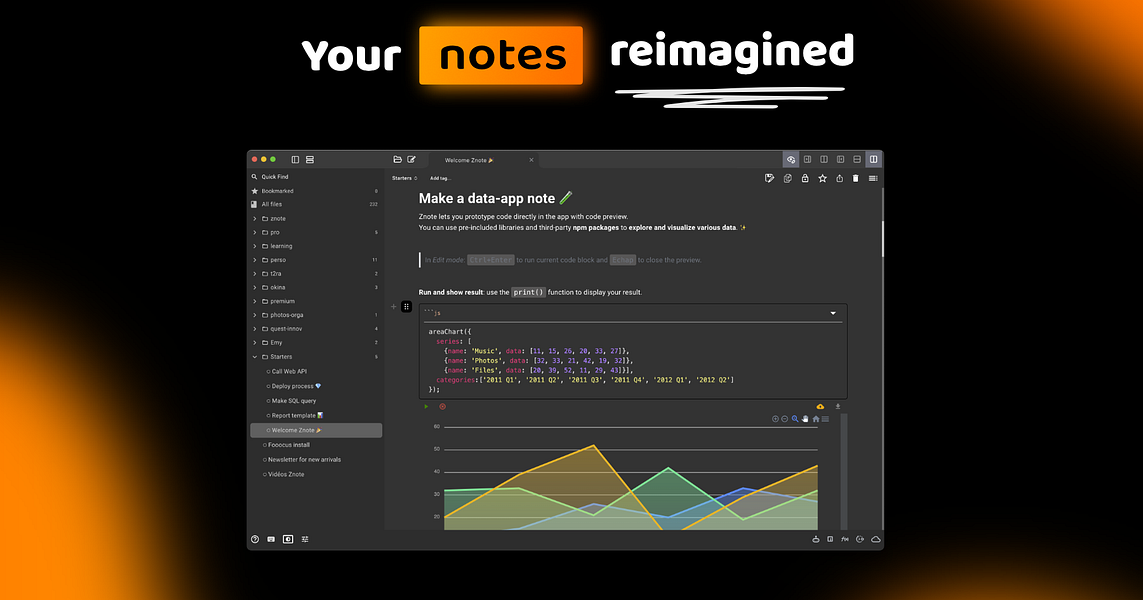Screen dimensions: 1143x600
Task: Reset chart zoom with home icon
Action: [x=816, y=419]
